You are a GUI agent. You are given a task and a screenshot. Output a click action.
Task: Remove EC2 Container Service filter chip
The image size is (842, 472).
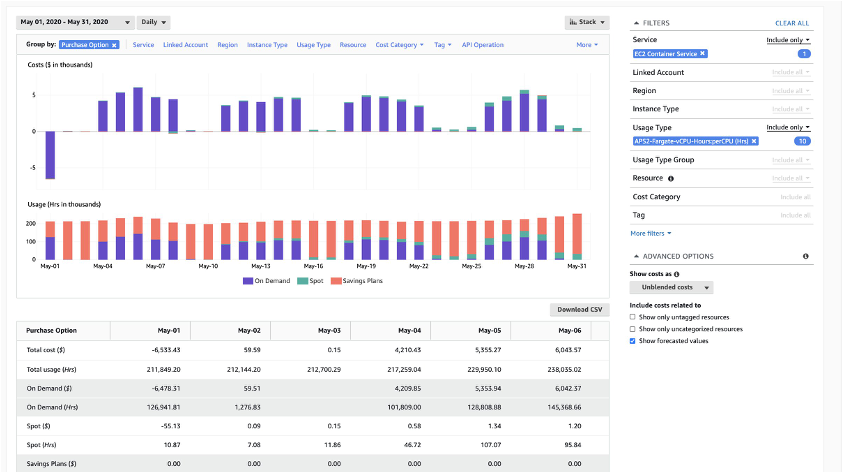coord(702,53)
